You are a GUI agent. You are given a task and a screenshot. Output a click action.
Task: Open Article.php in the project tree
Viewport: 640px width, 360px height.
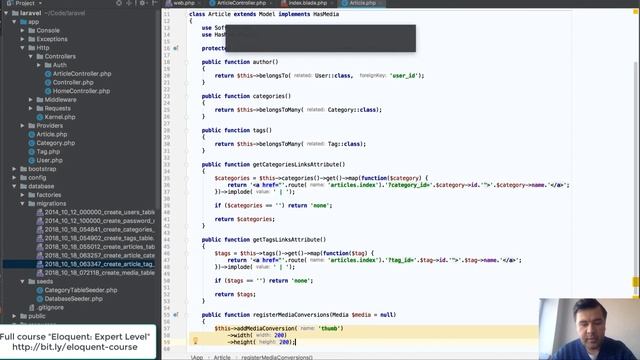51,134
